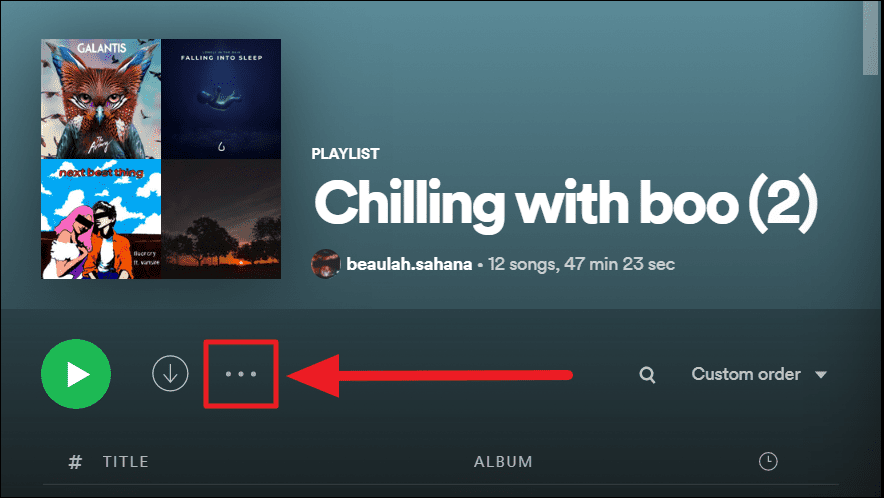Click the next best thing cover tile
This screenshot has height=498, width=884.
coord(101,219)
